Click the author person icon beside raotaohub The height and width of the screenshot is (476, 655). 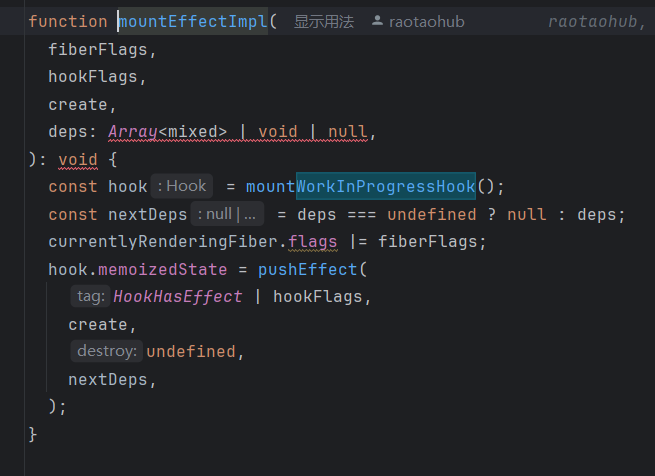[x=377, y=21]
